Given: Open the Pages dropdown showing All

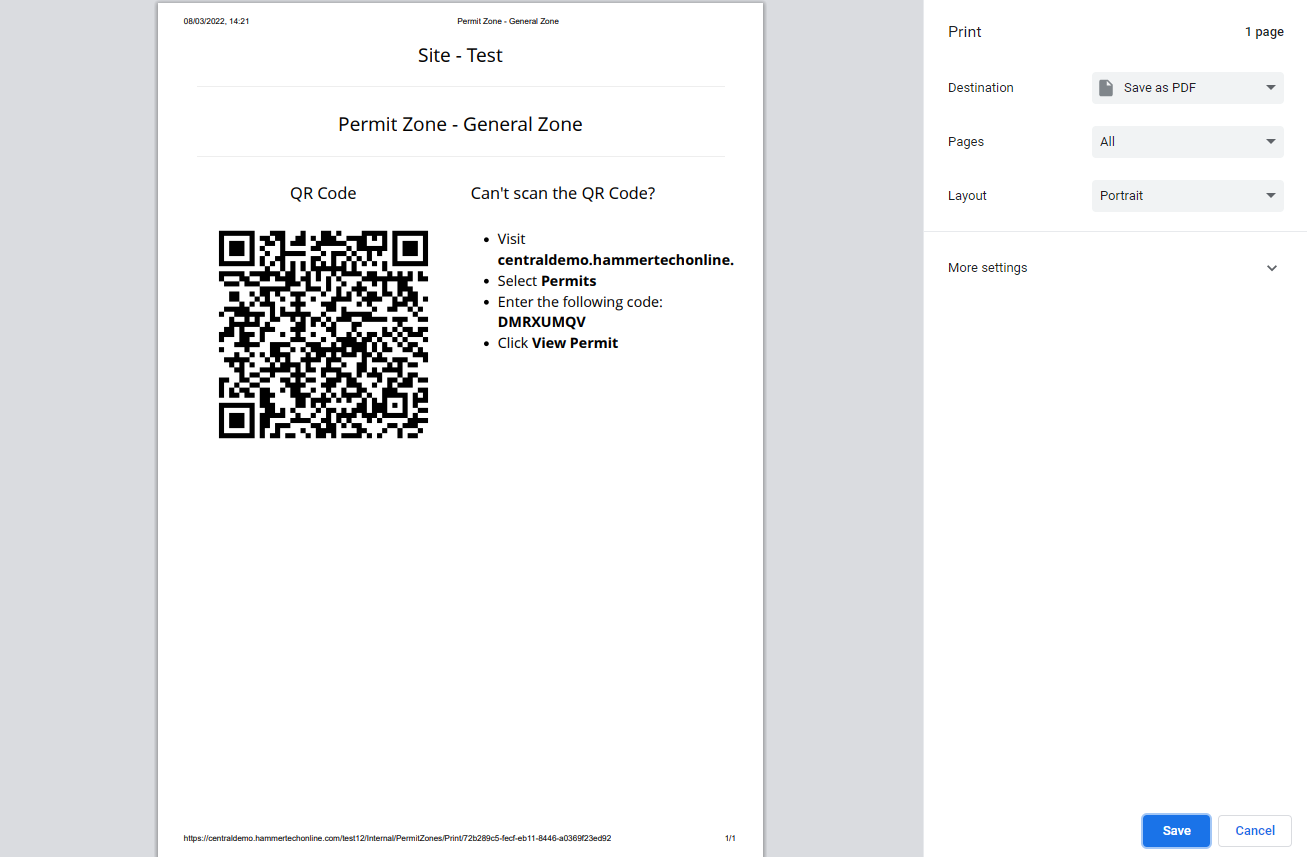Looking at the screenshot, I should (x=1187, y=142).
